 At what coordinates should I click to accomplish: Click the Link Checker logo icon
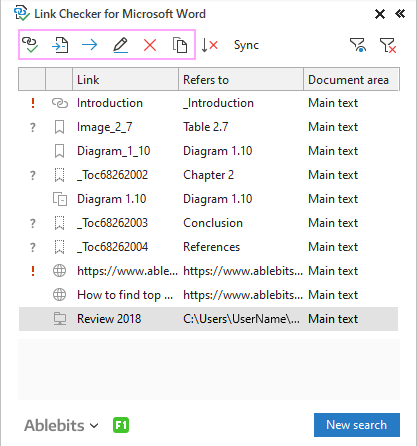click(x=22, y=13)
